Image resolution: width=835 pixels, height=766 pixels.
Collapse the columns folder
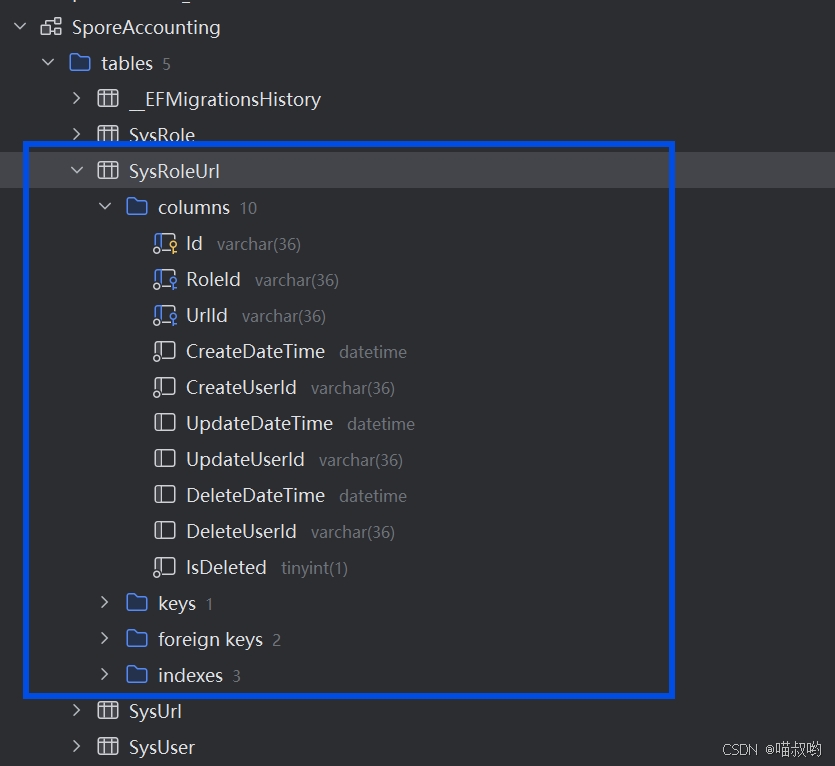pyautogui.click(x=105, y=207)
